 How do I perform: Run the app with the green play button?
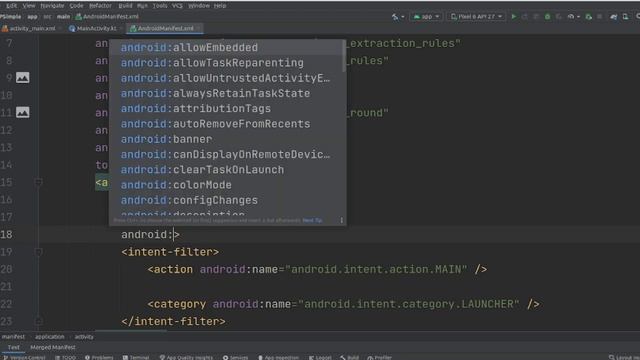click(514, 17)
